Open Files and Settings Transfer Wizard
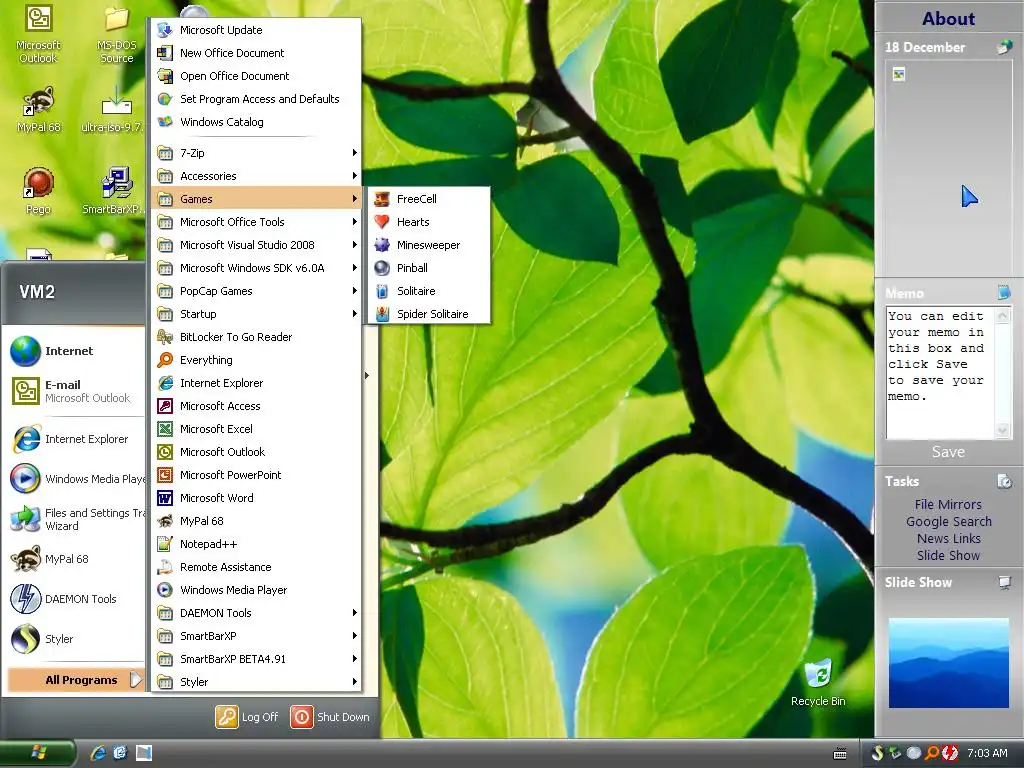 pos(73,519)
